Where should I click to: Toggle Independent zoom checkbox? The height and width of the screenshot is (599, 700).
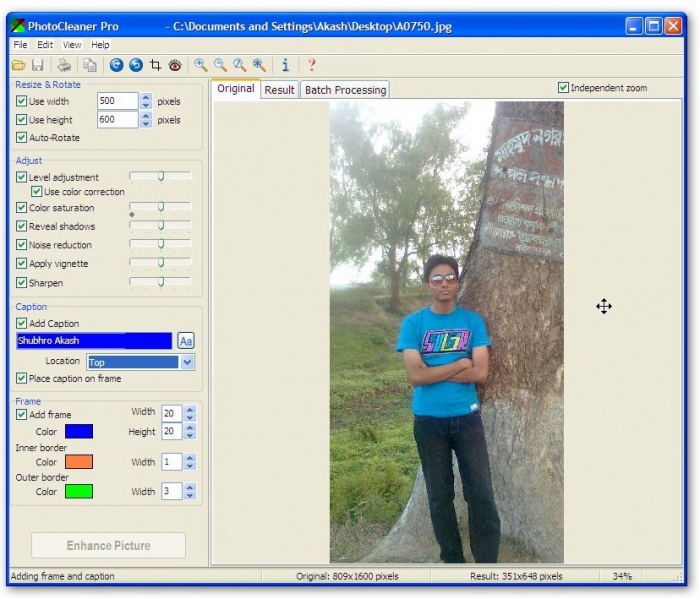[x=563, y=87]
